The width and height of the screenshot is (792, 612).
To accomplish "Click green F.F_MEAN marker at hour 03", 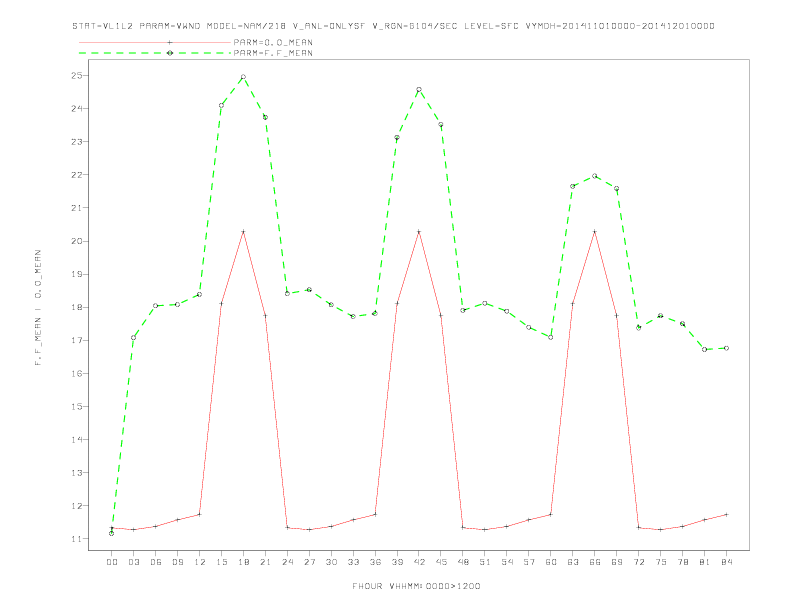I will (133, 338).
